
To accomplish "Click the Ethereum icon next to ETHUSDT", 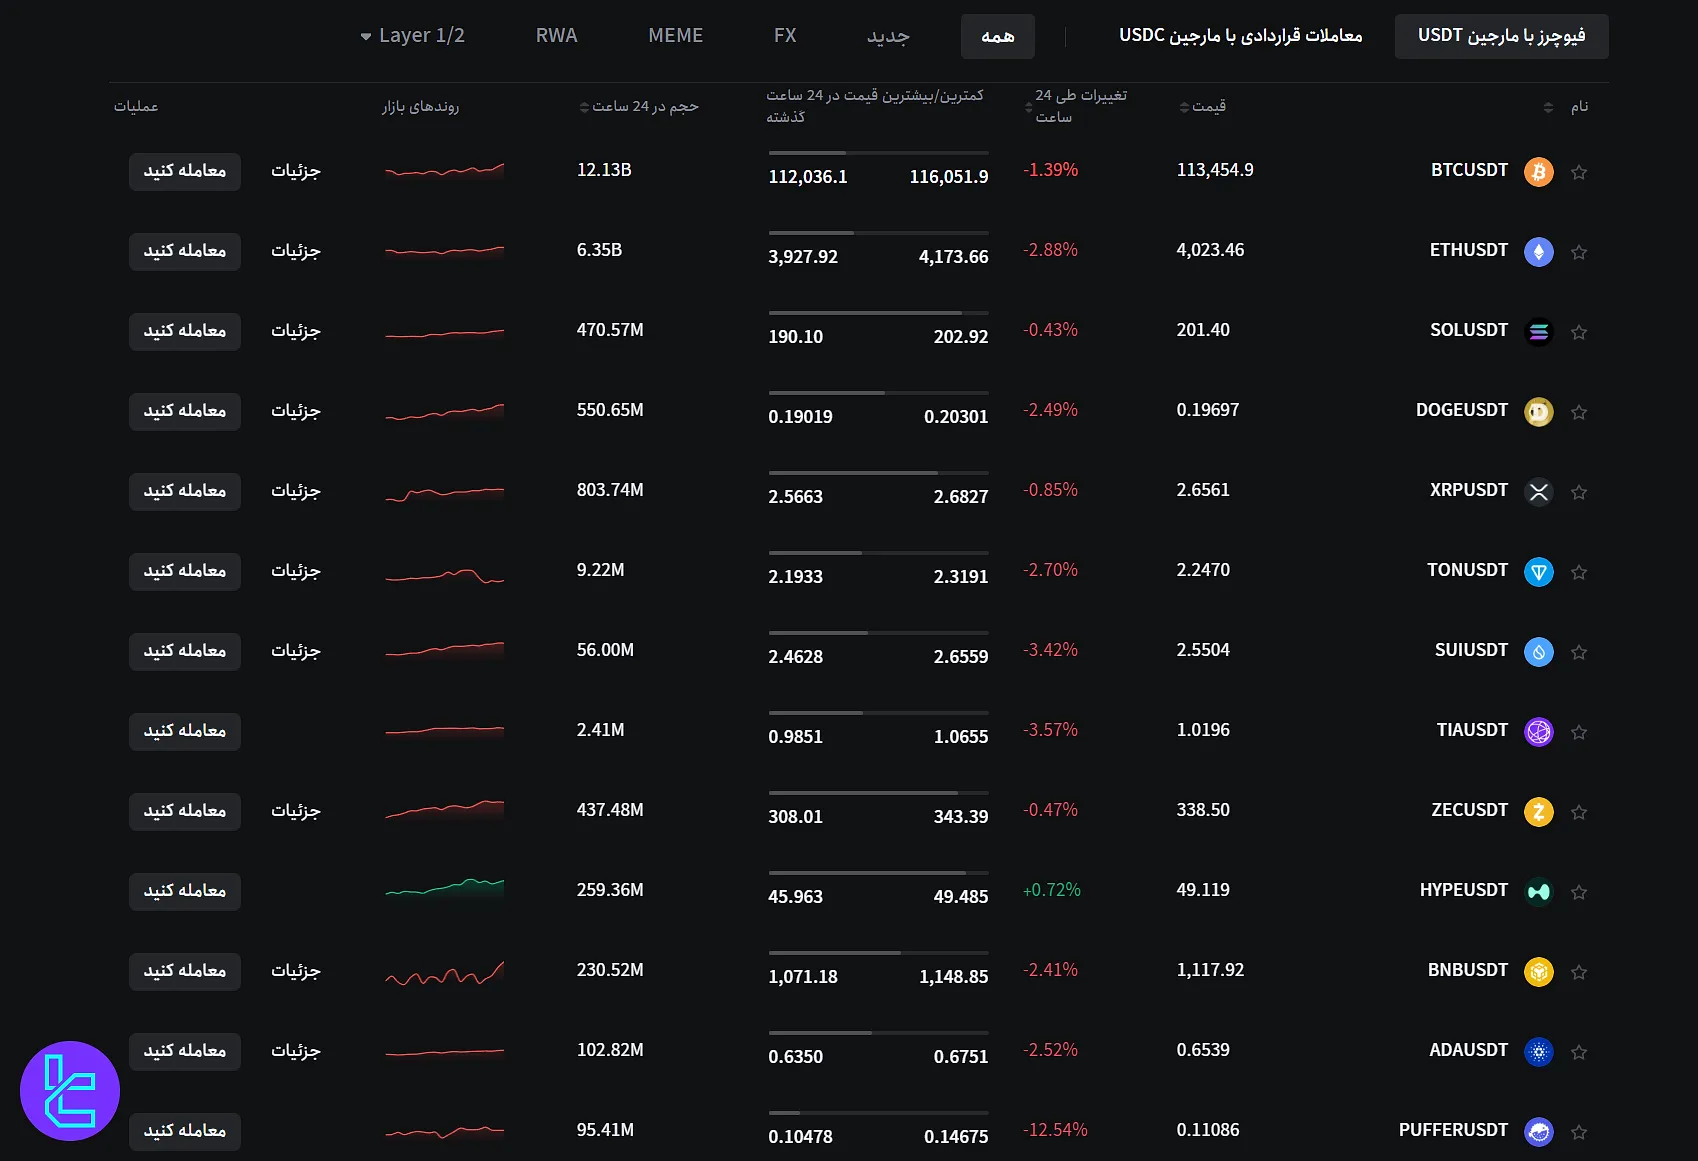I will pos(1538,252).
